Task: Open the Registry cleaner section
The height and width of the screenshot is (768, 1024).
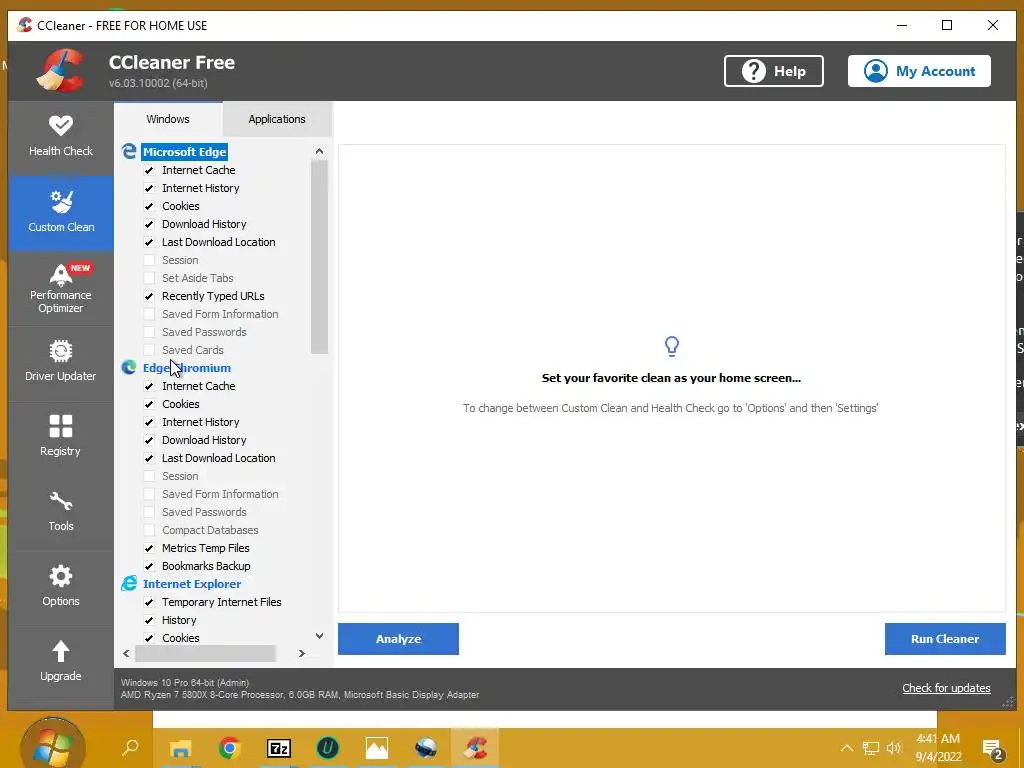Action: pyautogui.click(x=61, y=436)
